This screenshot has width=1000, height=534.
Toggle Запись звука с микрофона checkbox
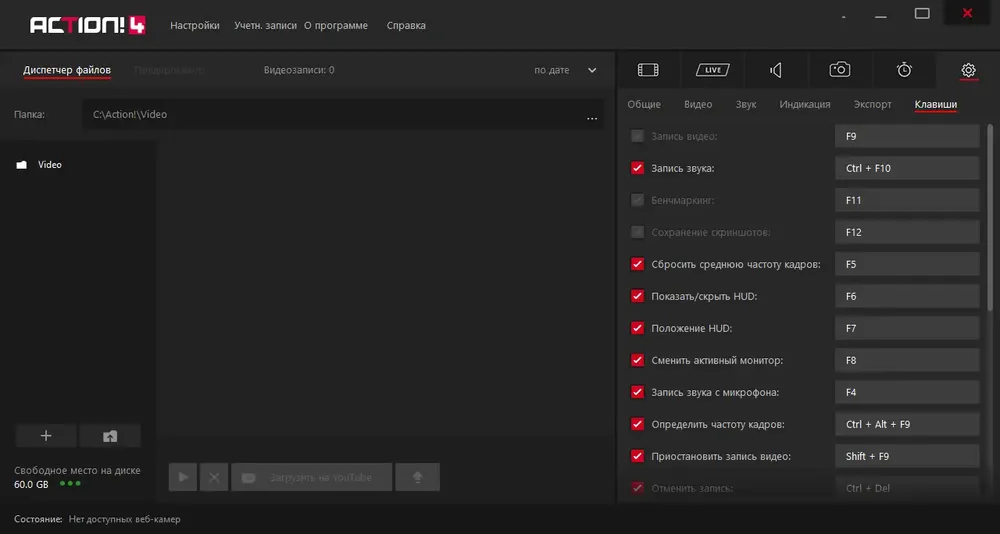tap(637, 392)
